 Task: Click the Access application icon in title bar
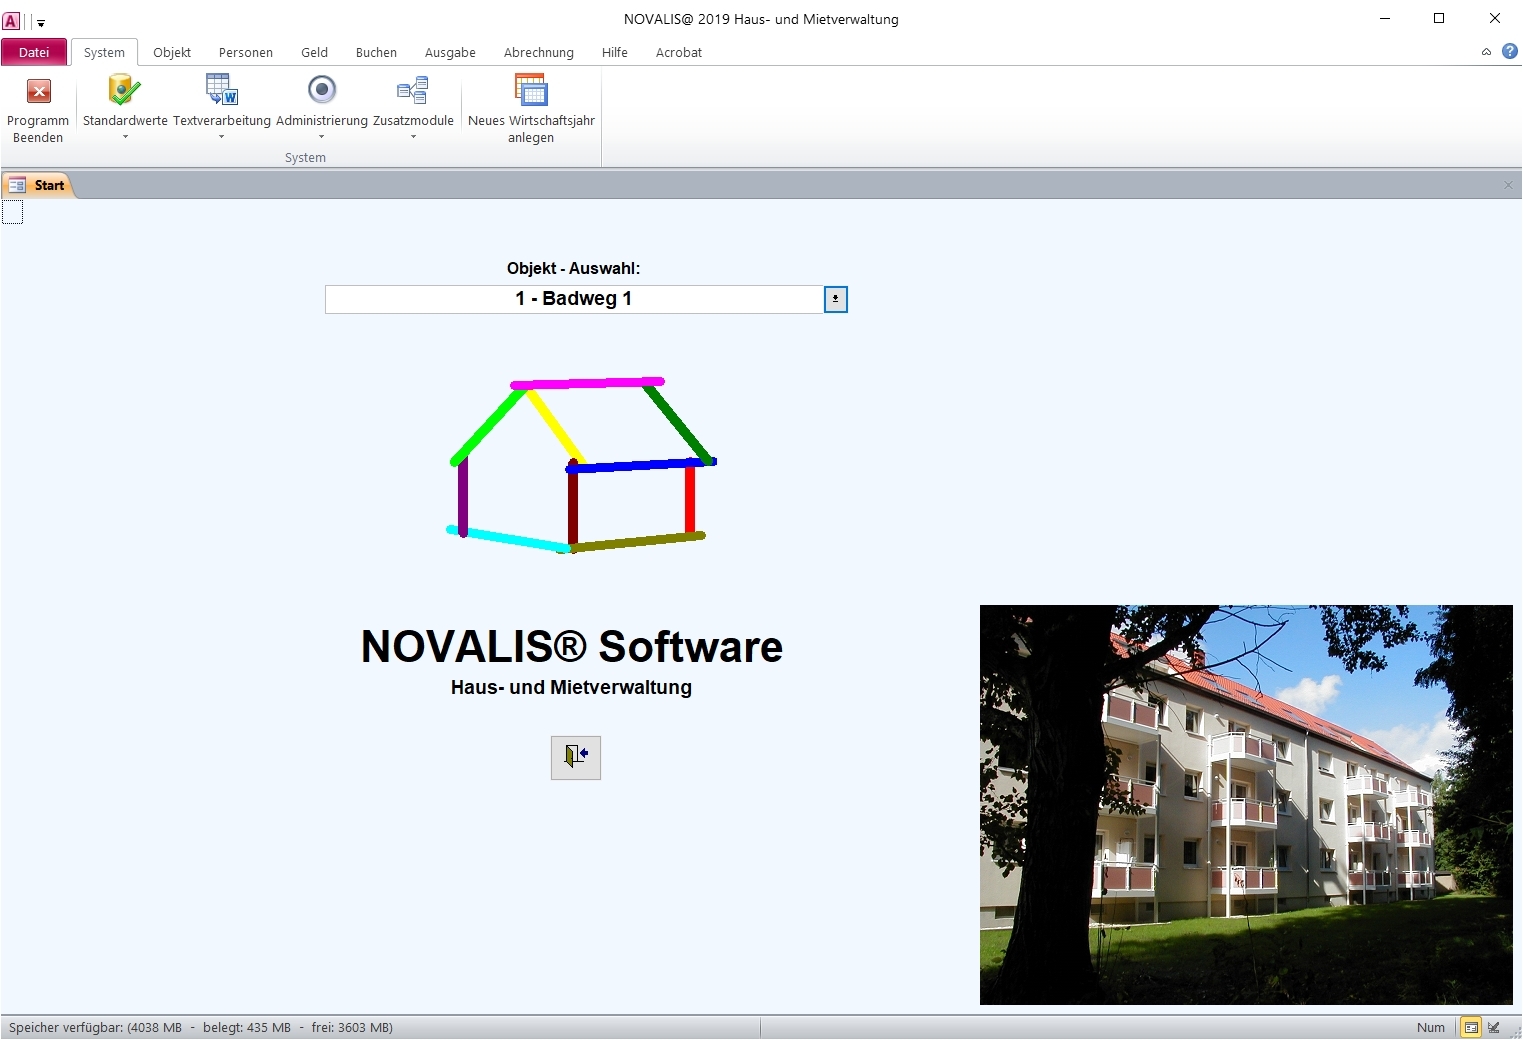(x=11, y=20)
